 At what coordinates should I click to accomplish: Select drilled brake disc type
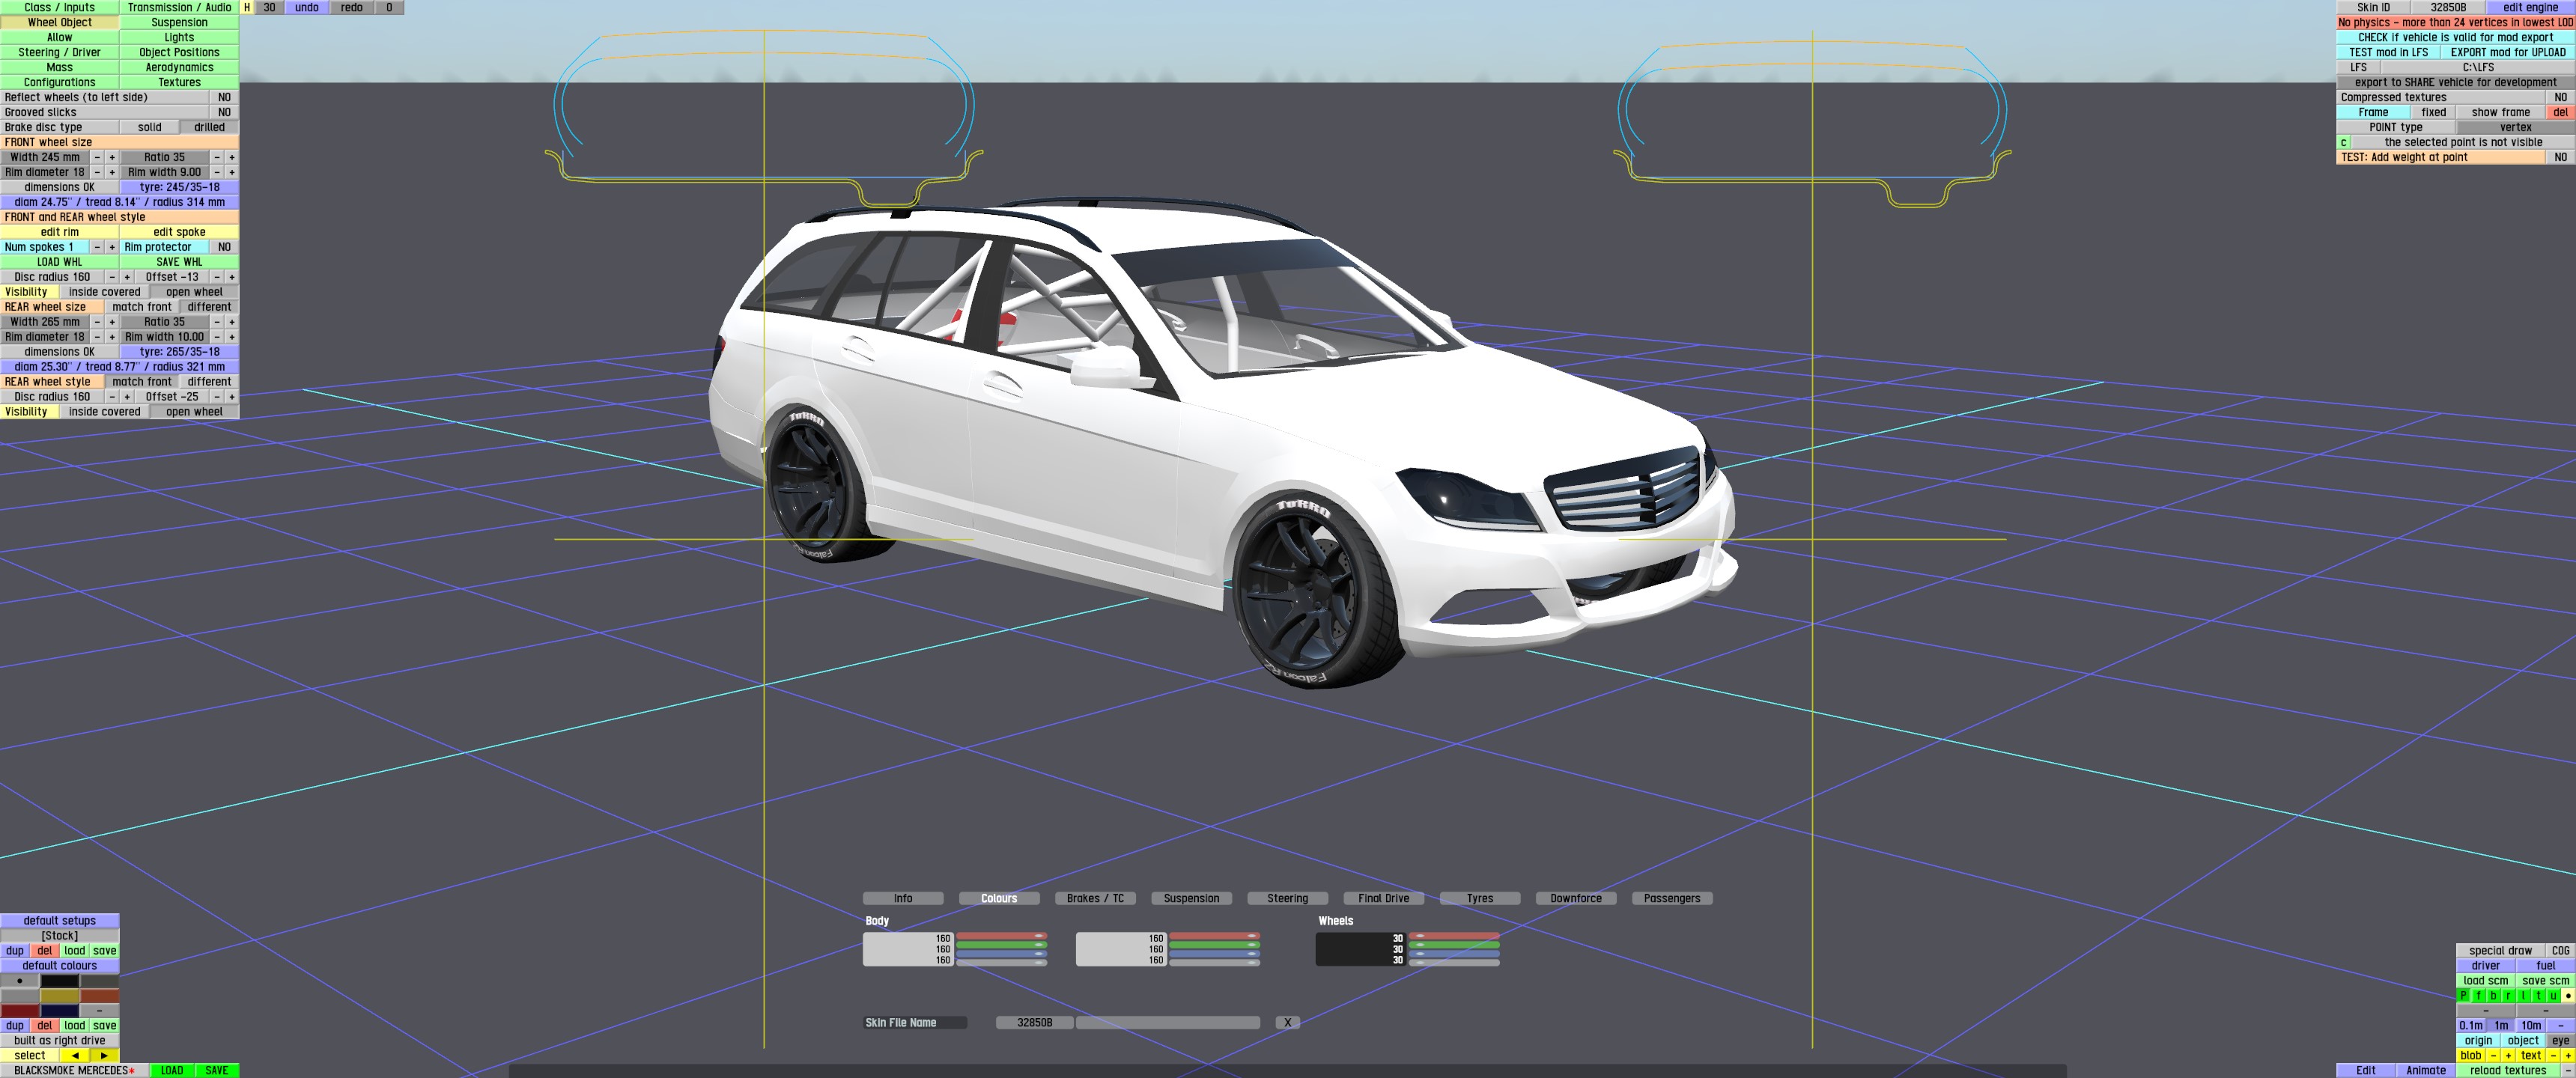click(209, 127)
